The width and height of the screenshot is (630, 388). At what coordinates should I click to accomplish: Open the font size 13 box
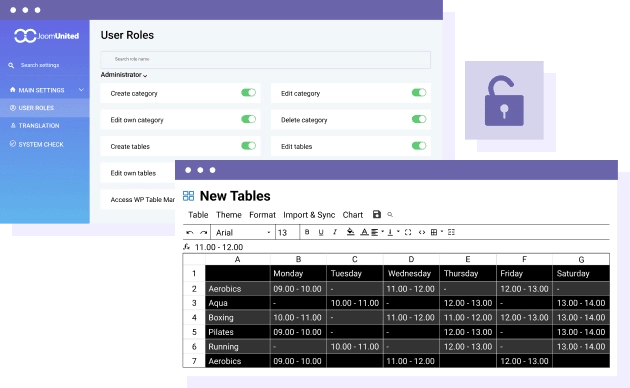(287, 232)
